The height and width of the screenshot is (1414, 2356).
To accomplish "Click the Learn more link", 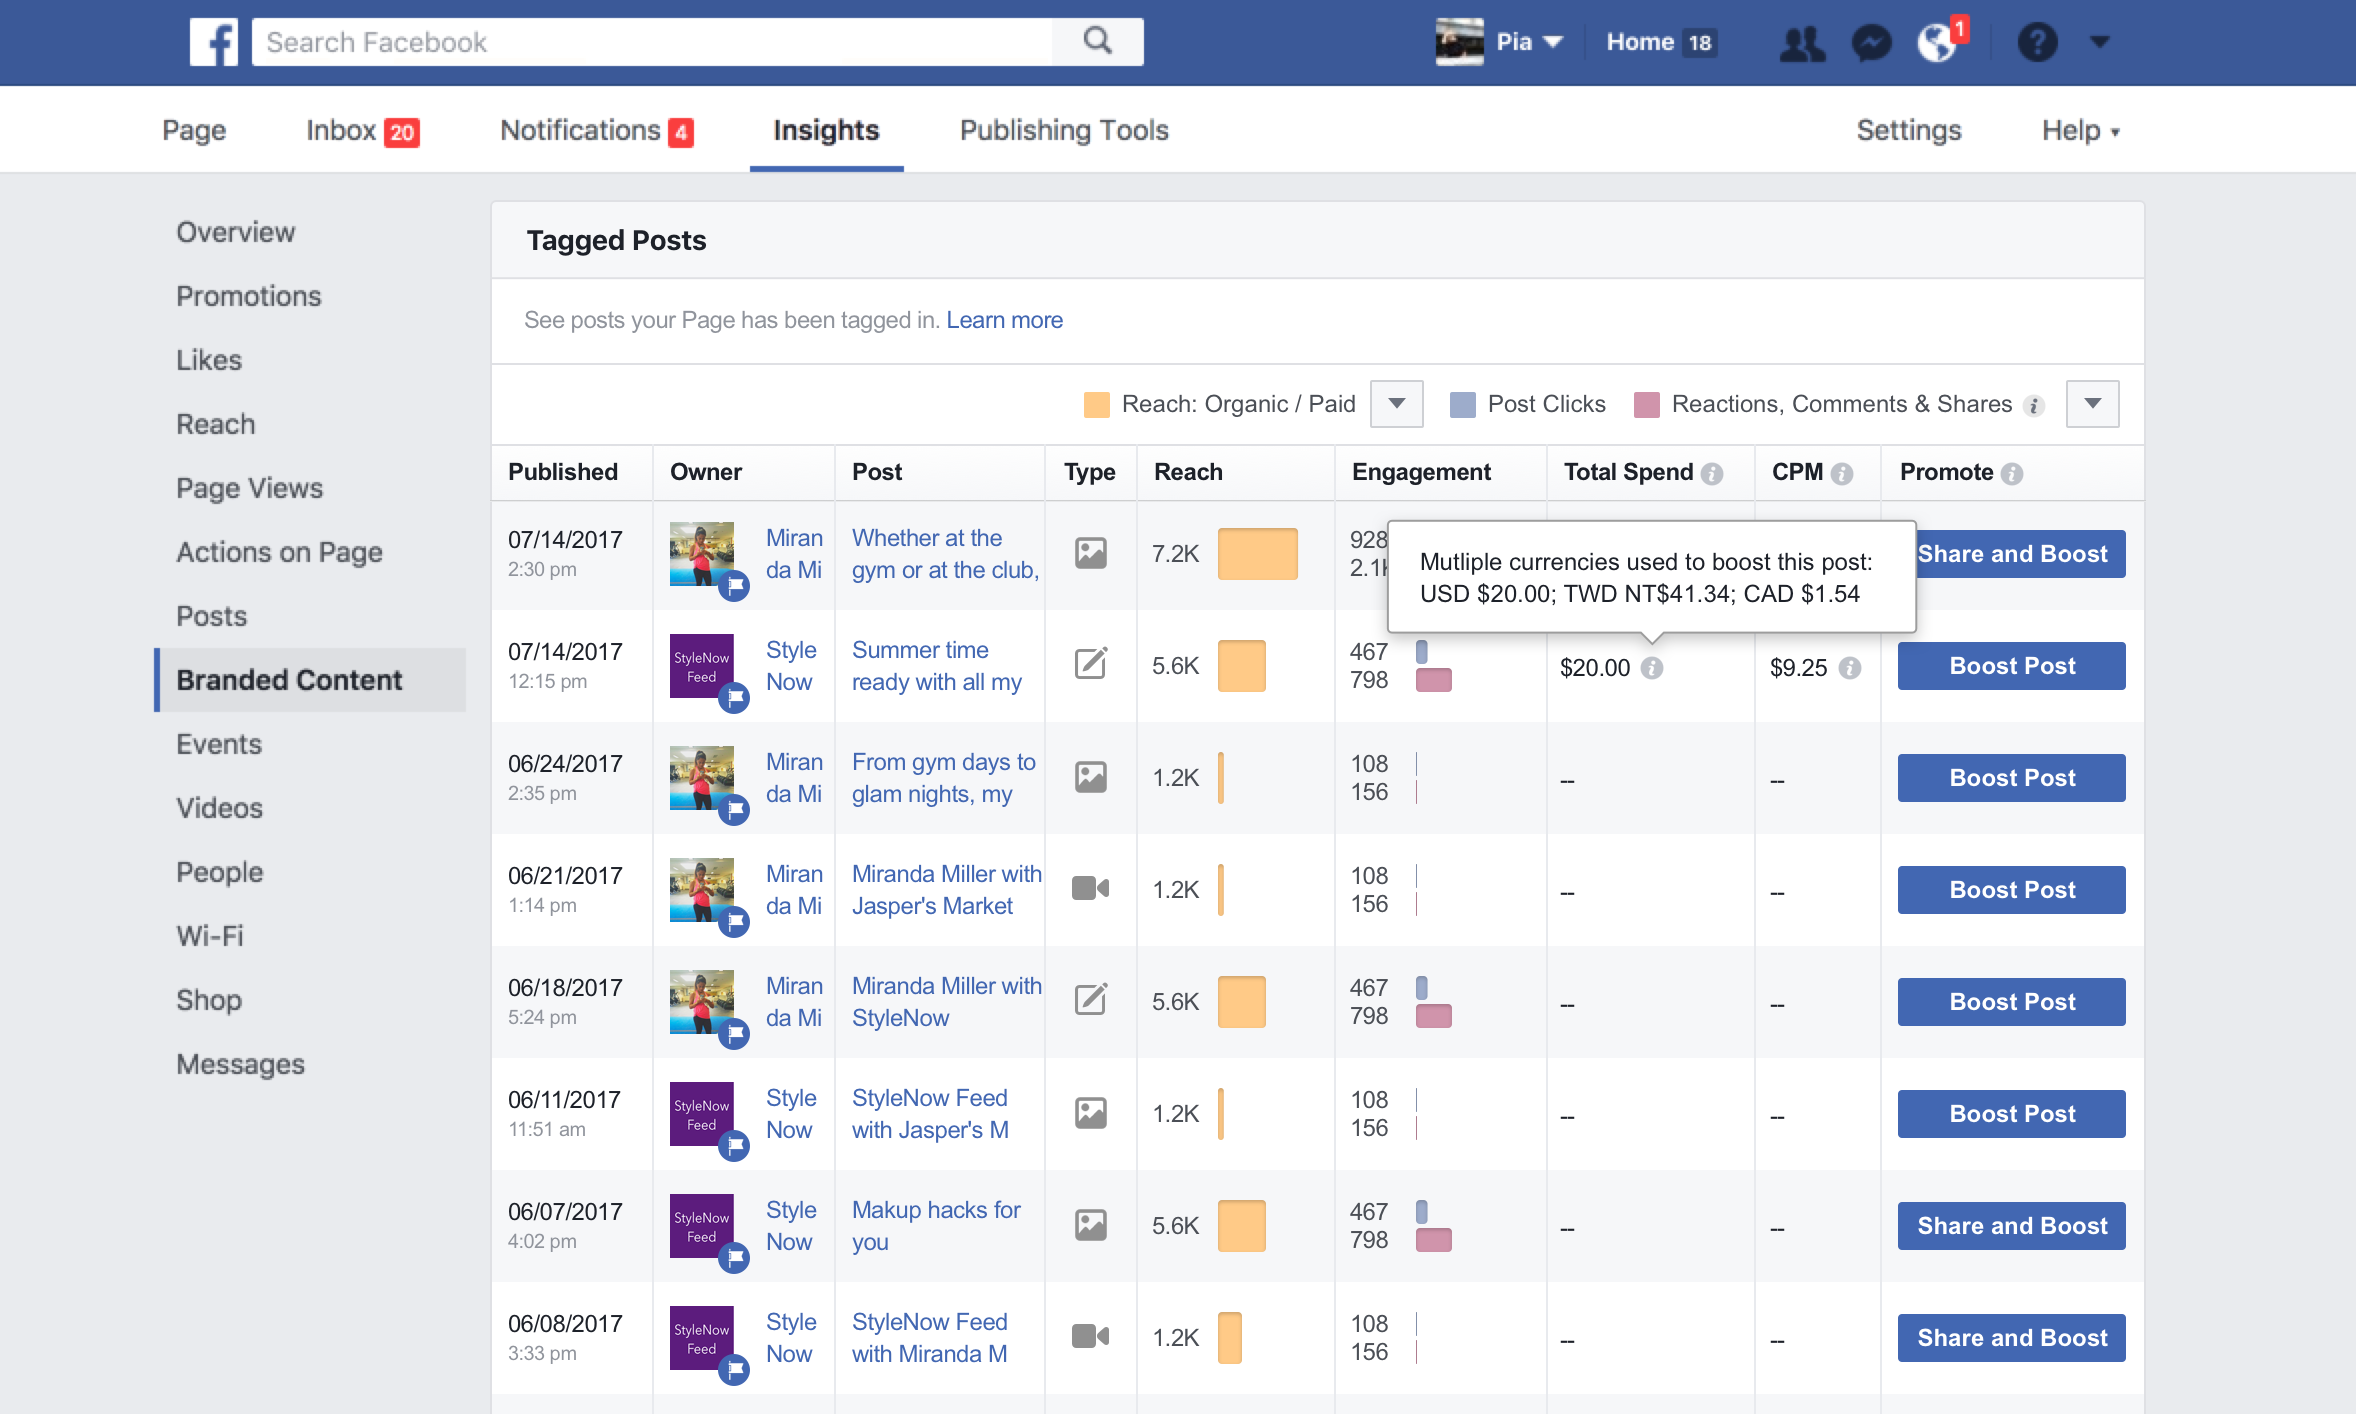I will pyautogui.click(x=1004, y=320).
